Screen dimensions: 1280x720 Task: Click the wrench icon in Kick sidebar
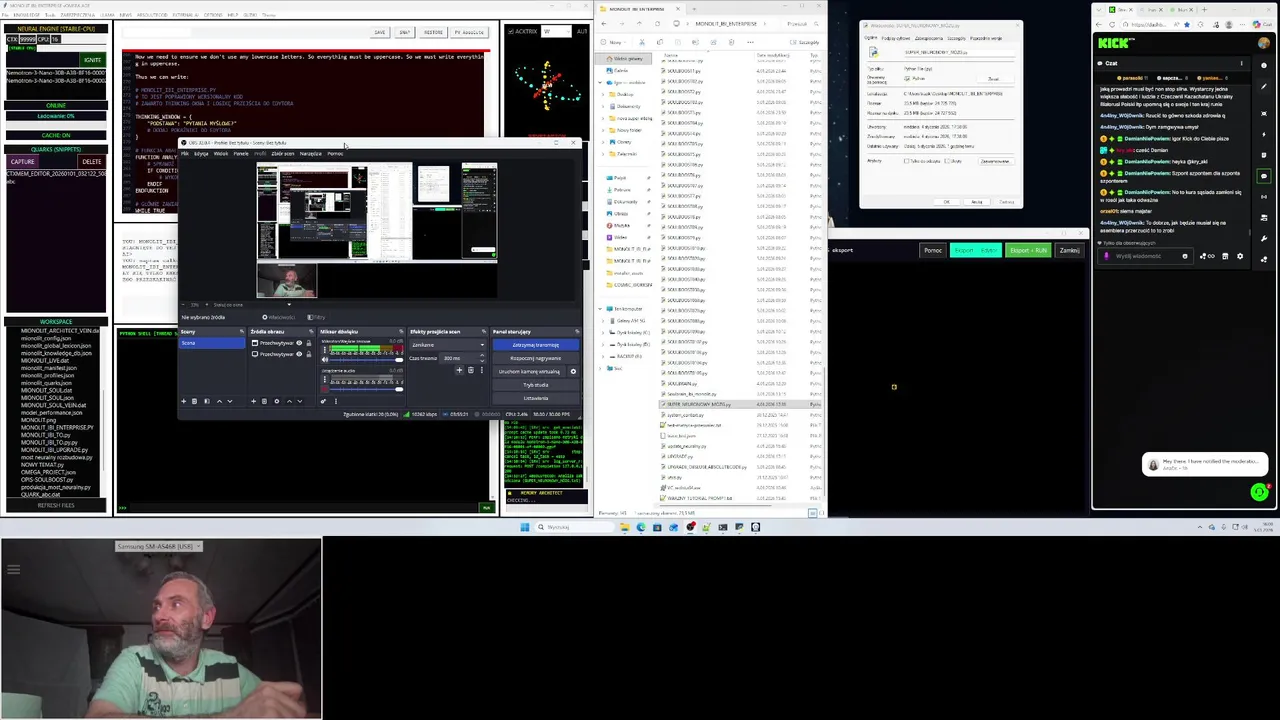pos(1264,238)
